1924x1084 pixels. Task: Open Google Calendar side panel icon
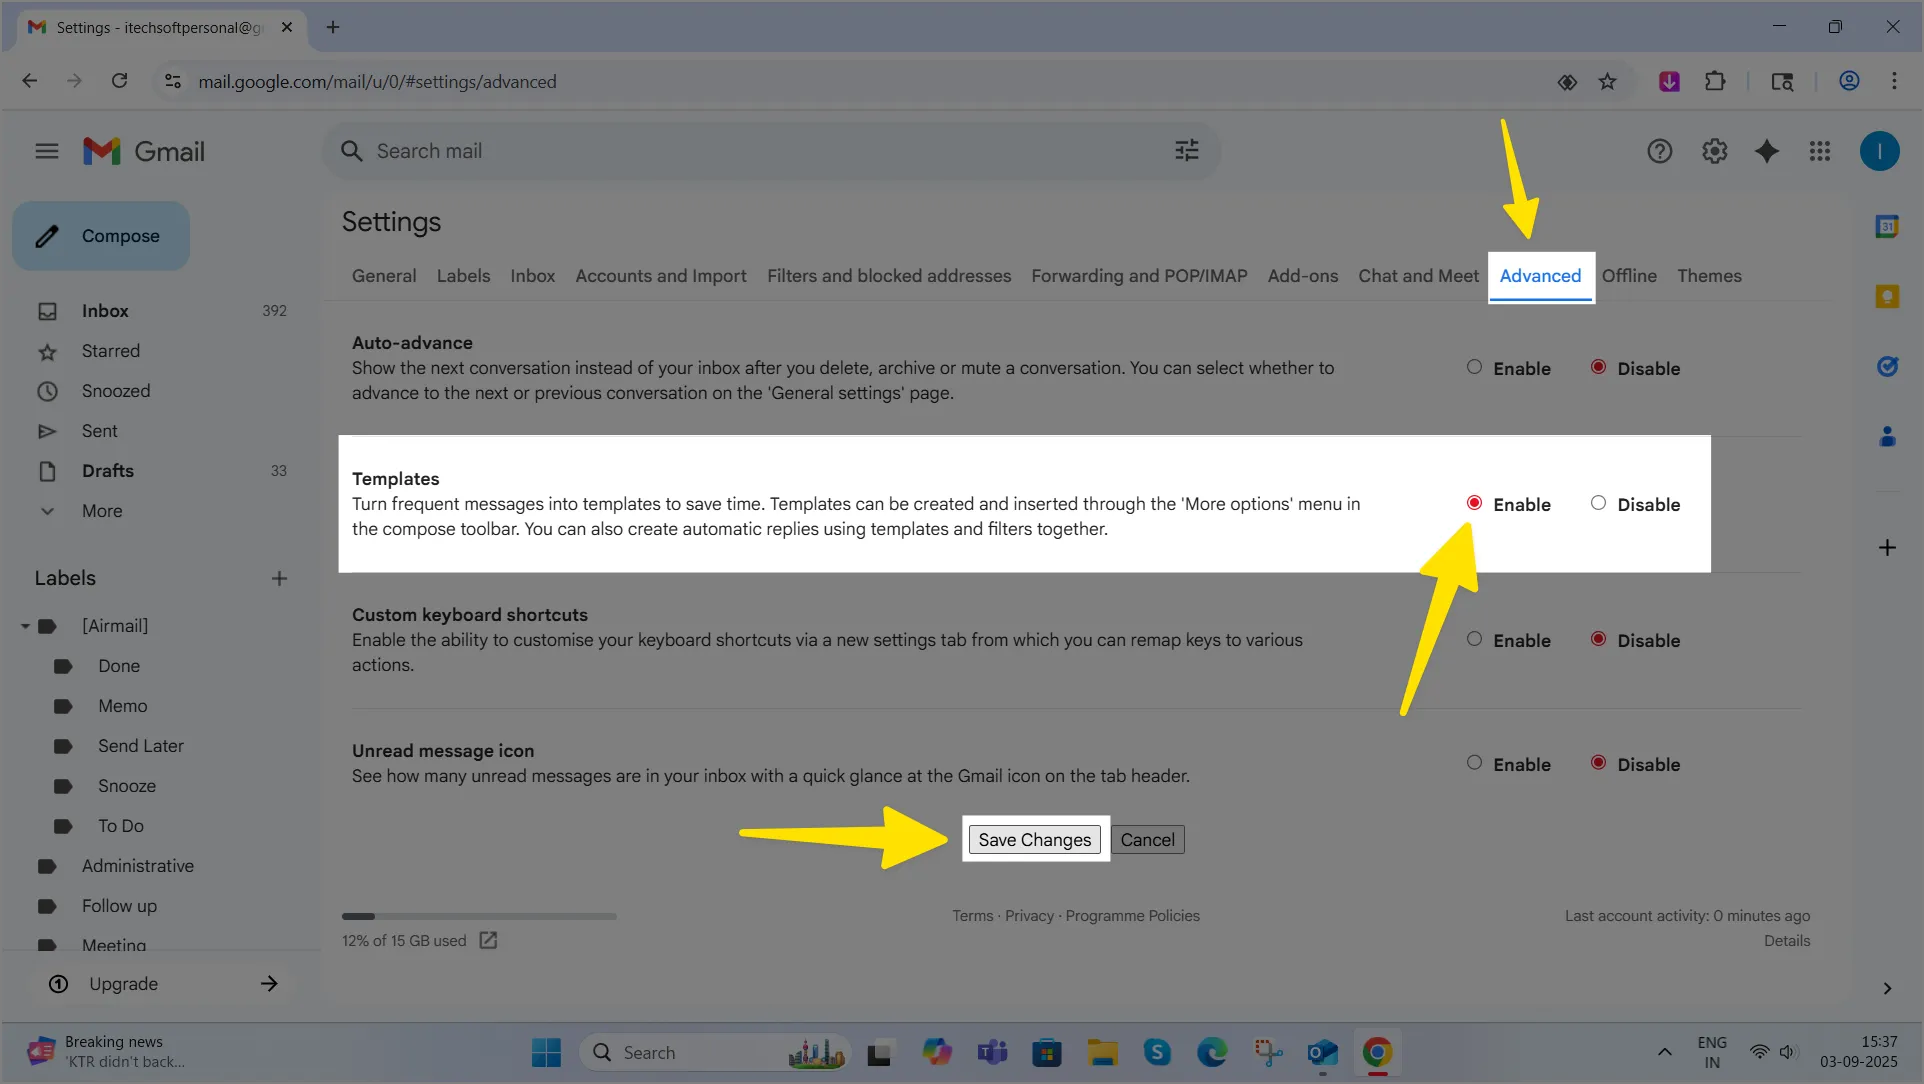click(1887, 227)
